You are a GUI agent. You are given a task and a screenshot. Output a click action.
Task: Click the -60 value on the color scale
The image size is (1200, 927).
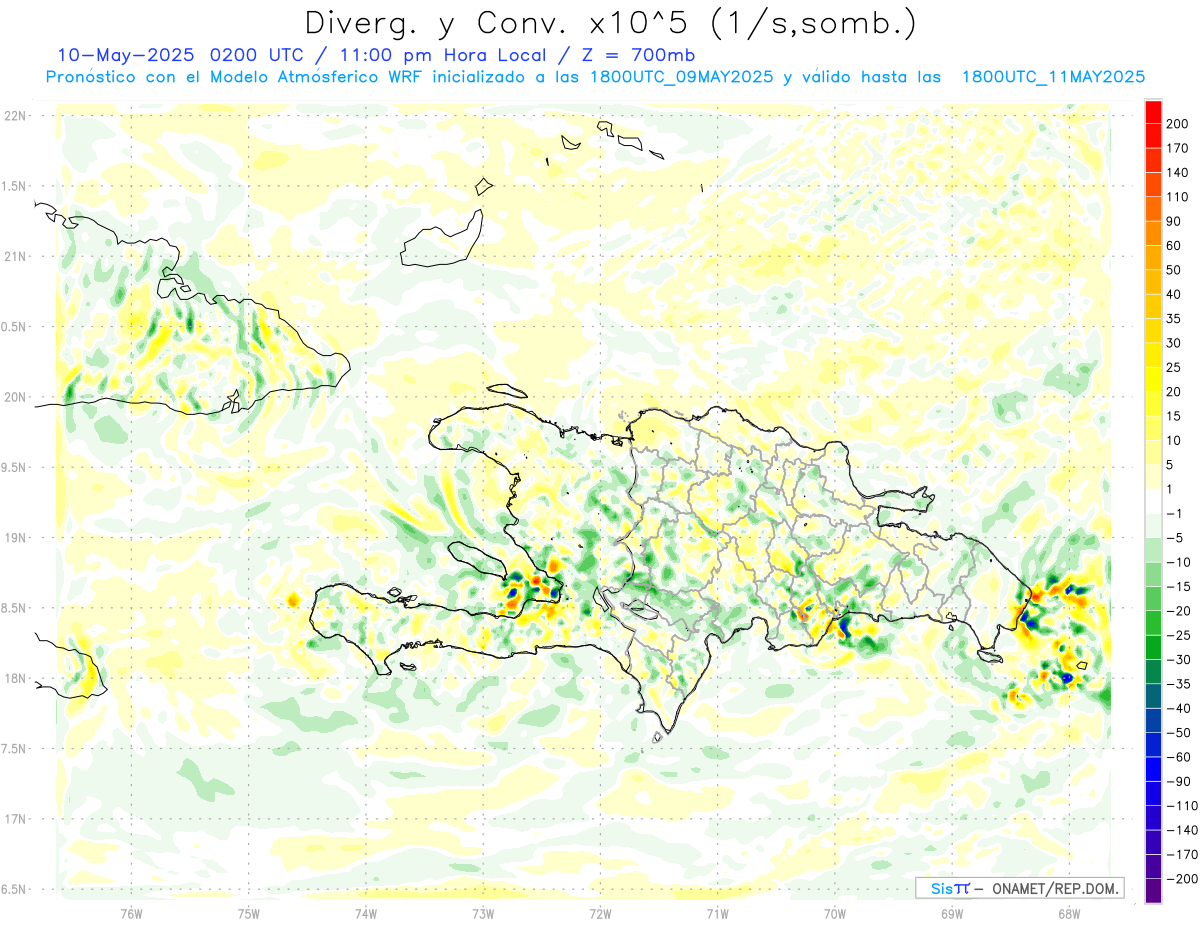tap(1181, 758)
